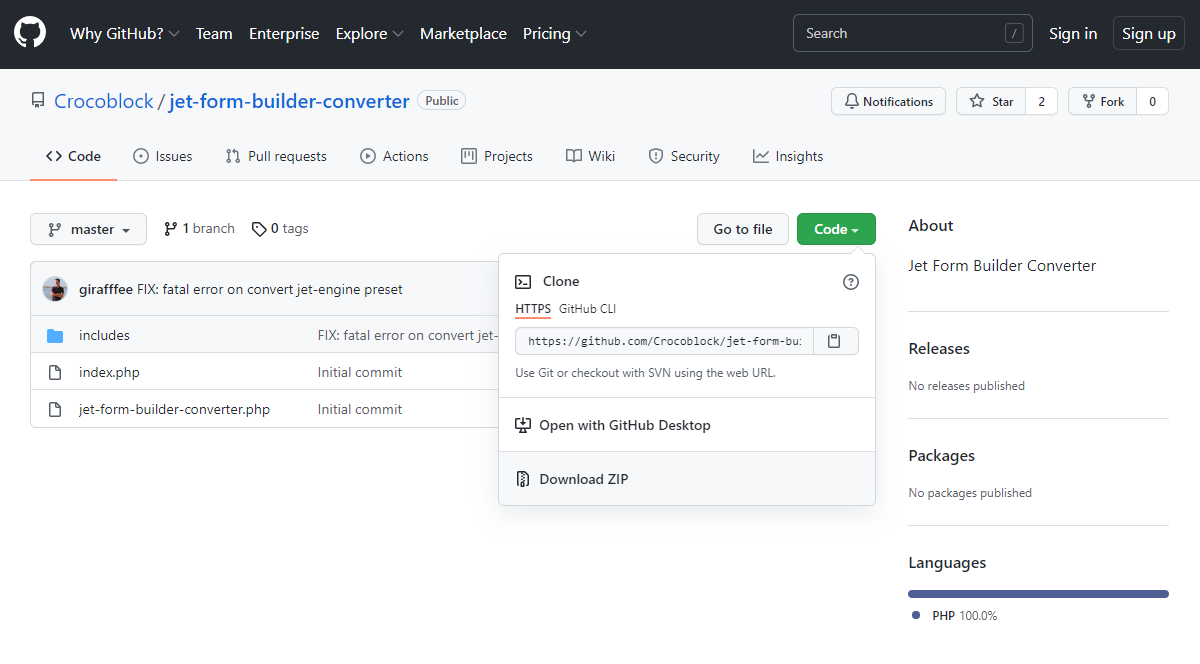Click Open with GitHub Desktop
The width and height of the screenshot is (1200, 664).
coord(625,425)
